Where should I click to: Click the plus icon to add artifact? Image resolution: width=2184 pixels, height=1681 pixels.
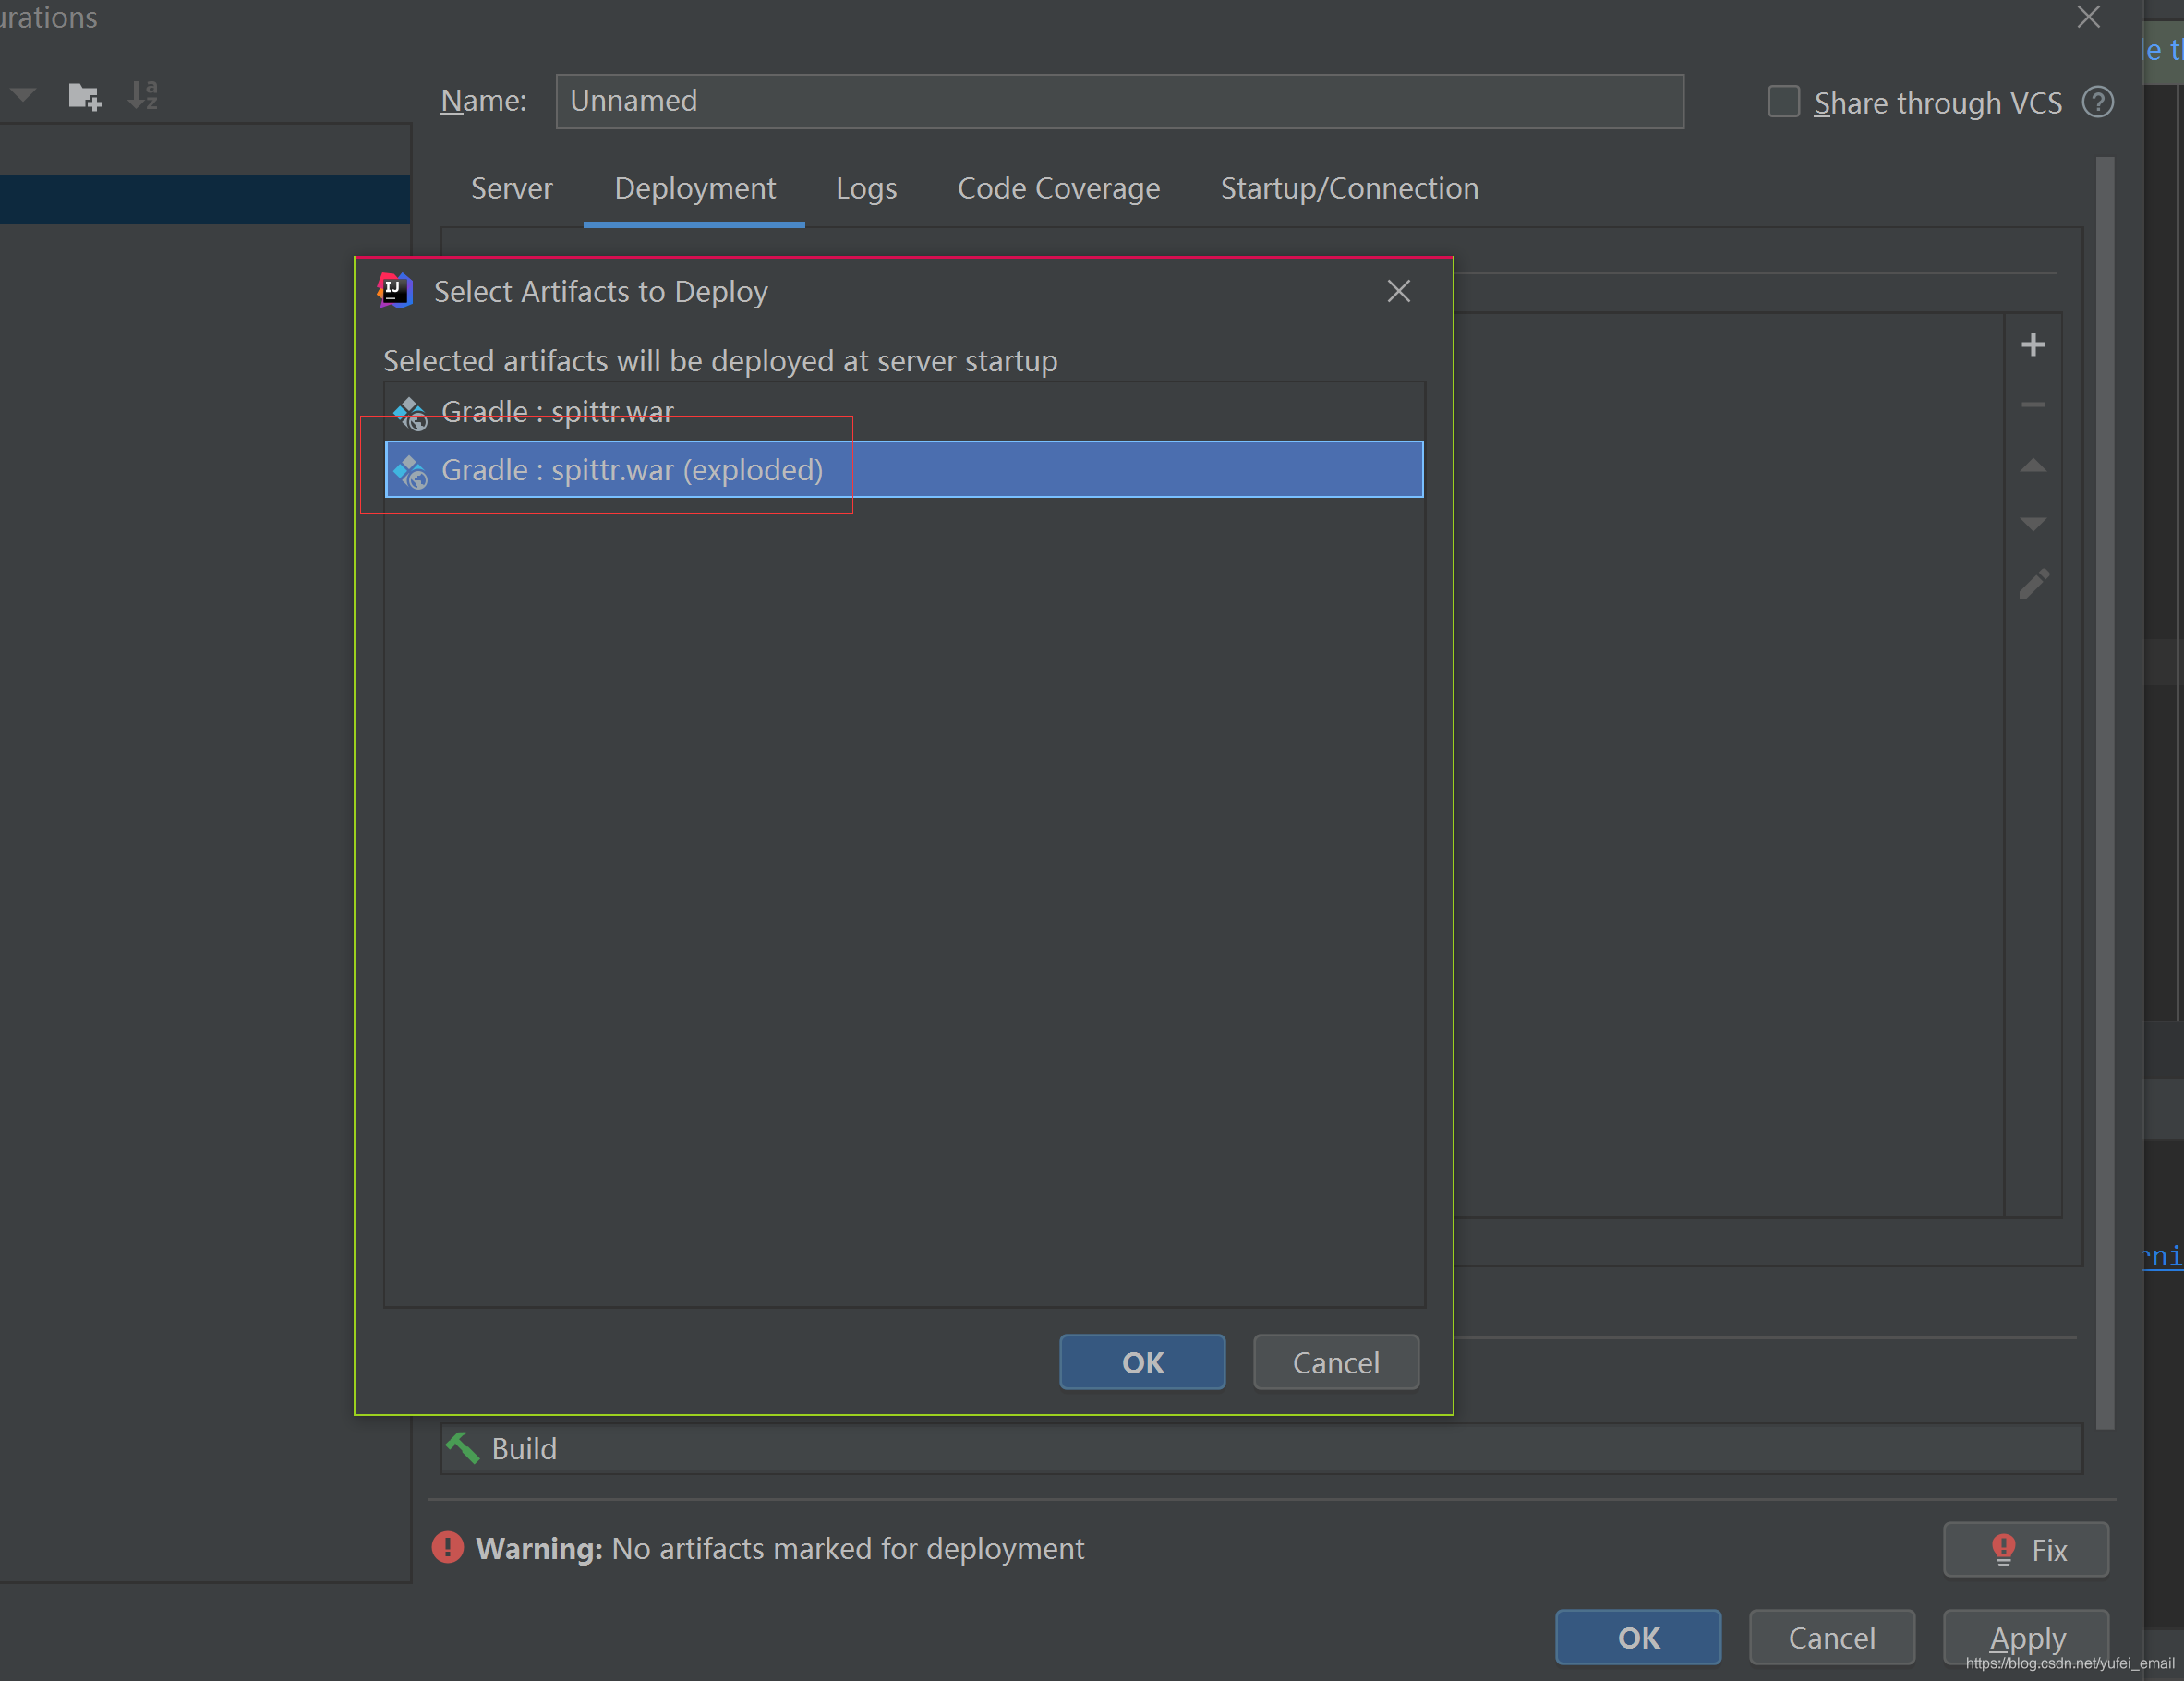click(2032, 345)
